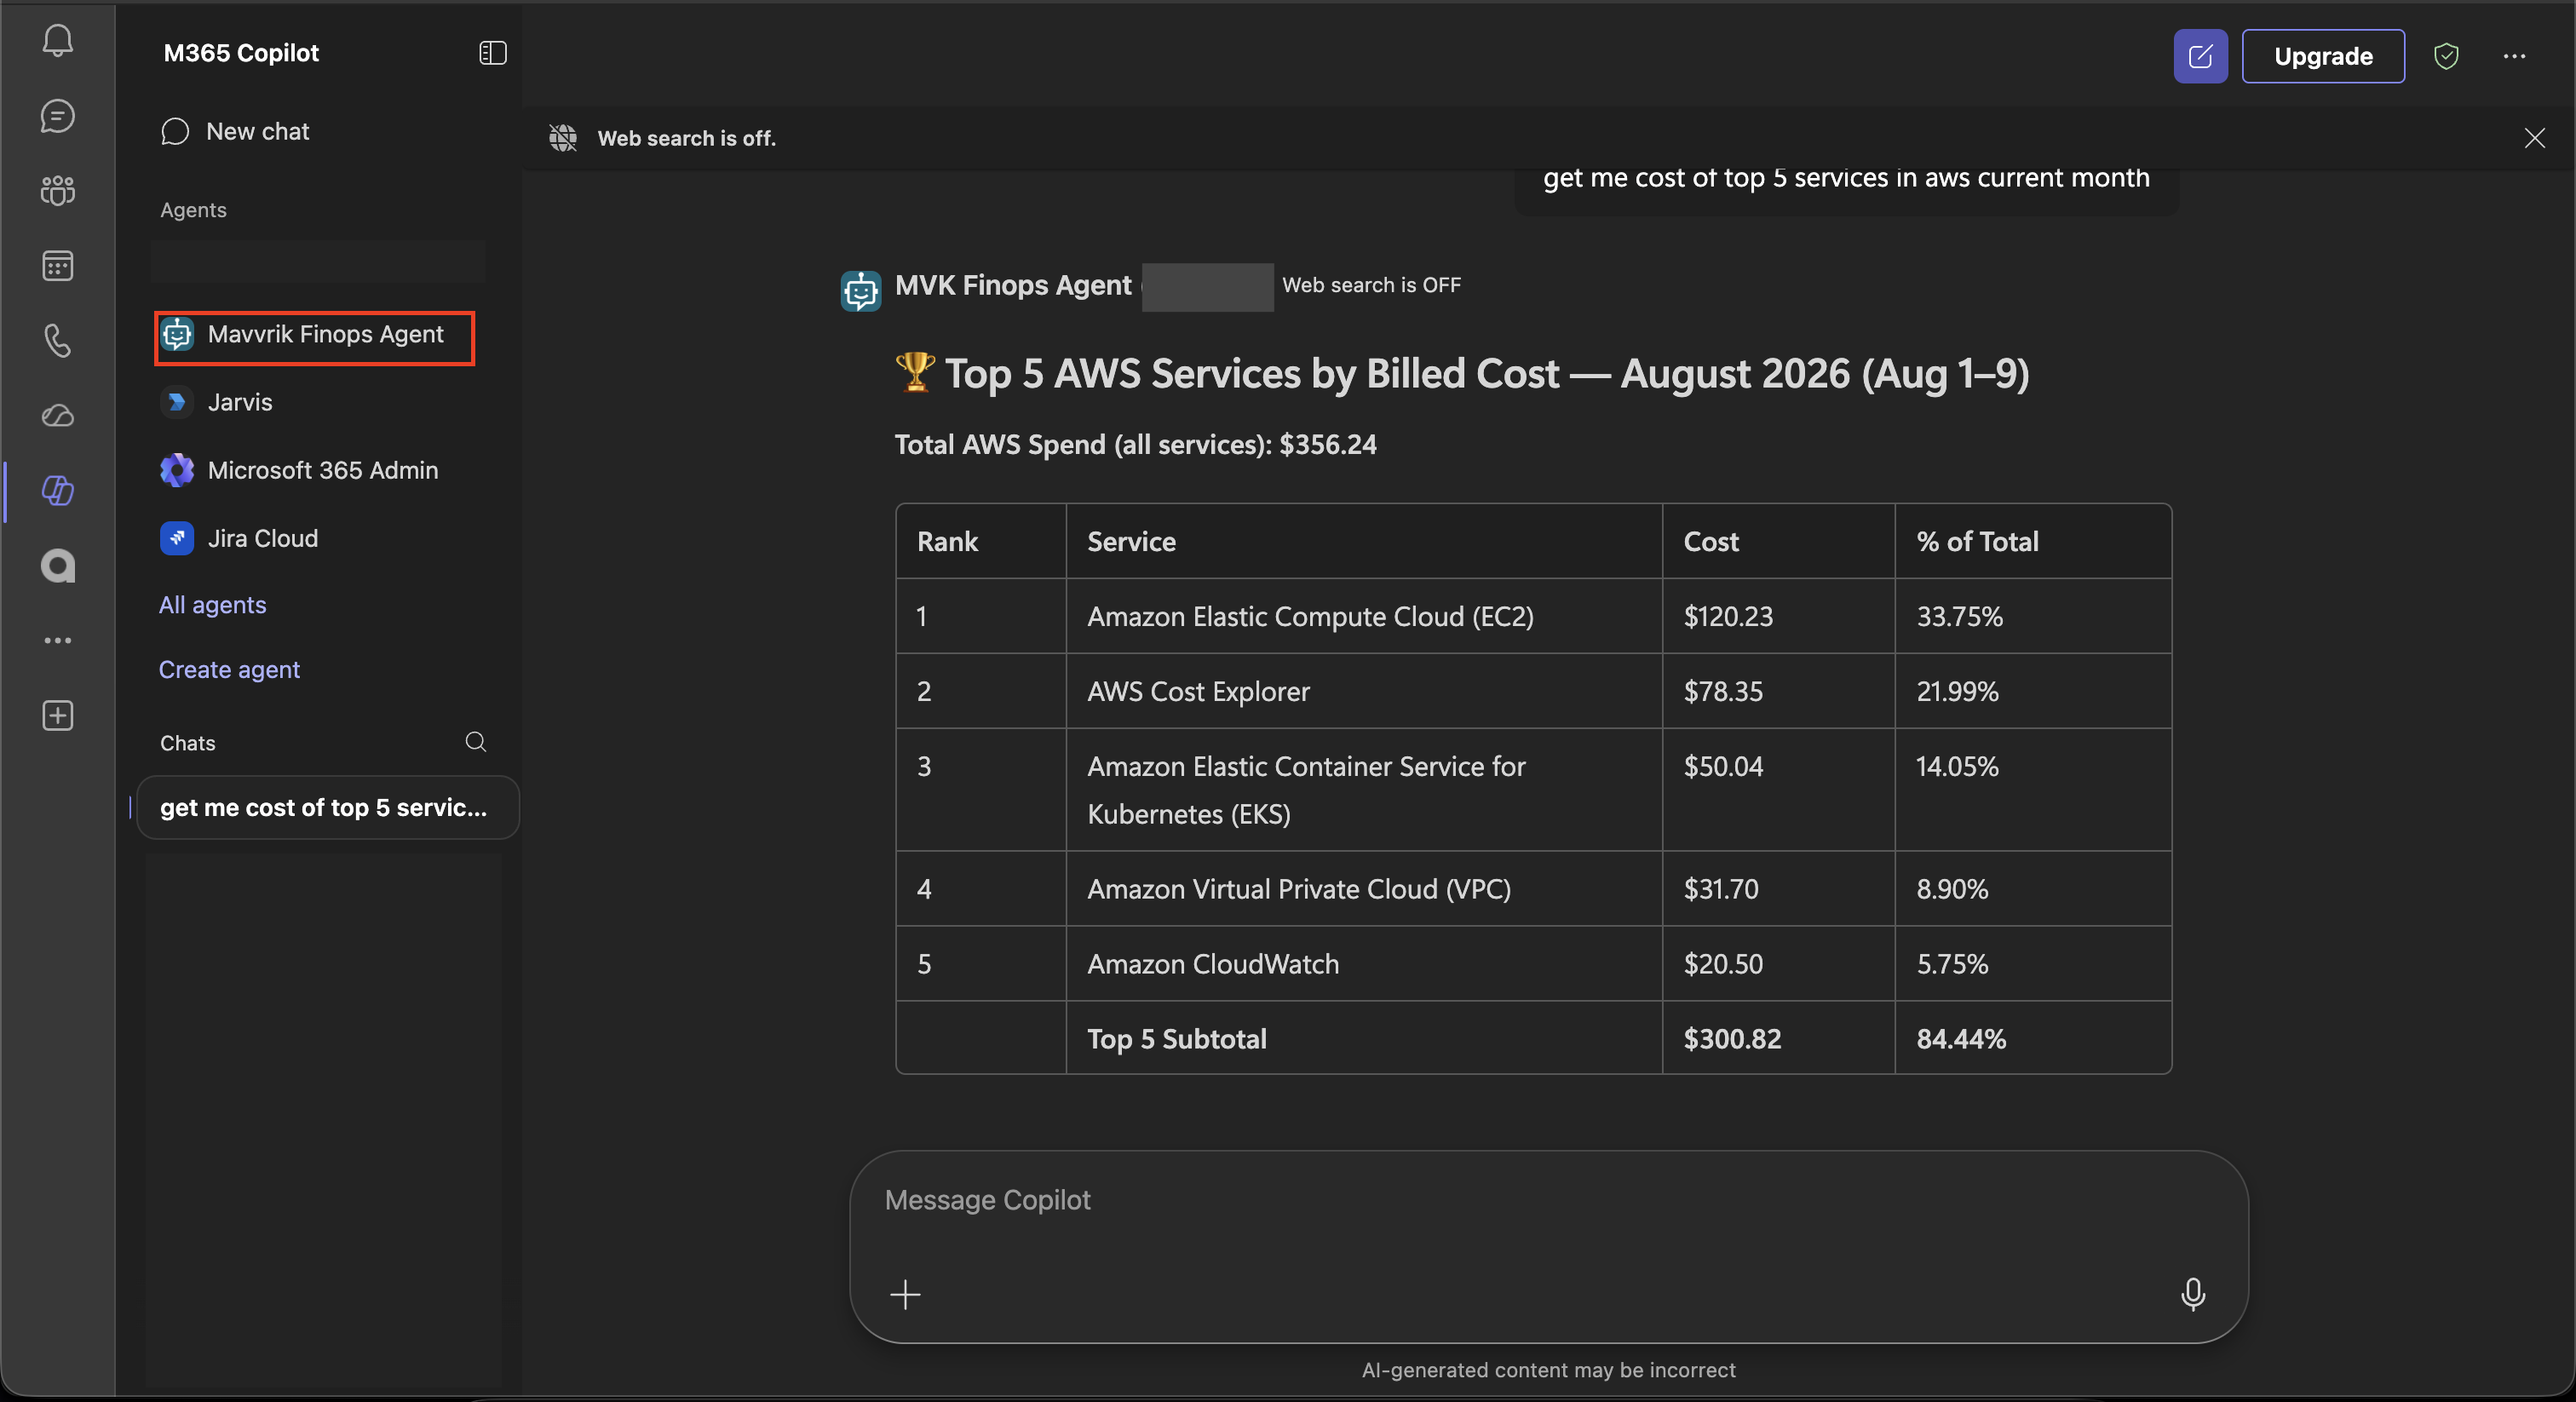Click the $50.04 cost cell
Screen dimensions: 2576x1402
(x=1778, y=790)
